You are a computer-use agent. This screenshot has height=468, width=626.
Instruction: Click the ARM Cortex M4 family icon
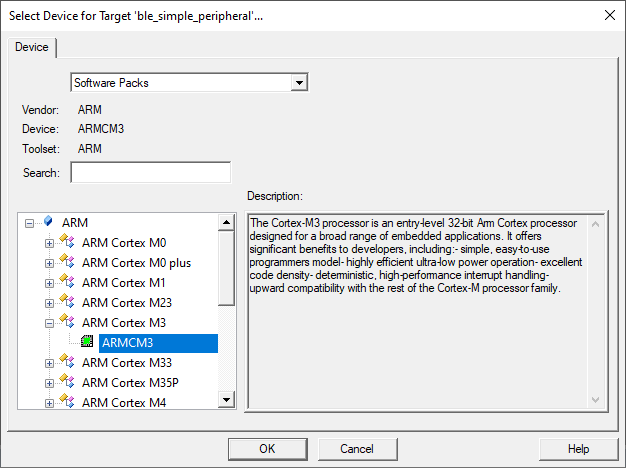pos(67,401)
